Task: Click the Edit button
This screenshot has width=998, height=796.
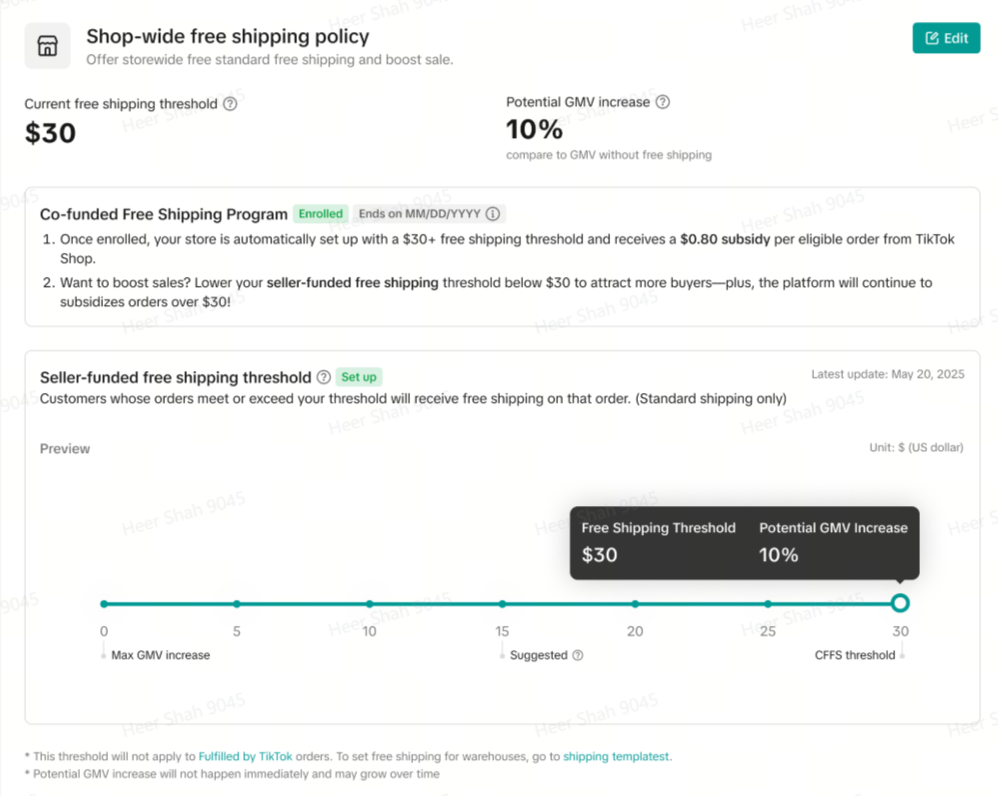Action: (946, 38)
